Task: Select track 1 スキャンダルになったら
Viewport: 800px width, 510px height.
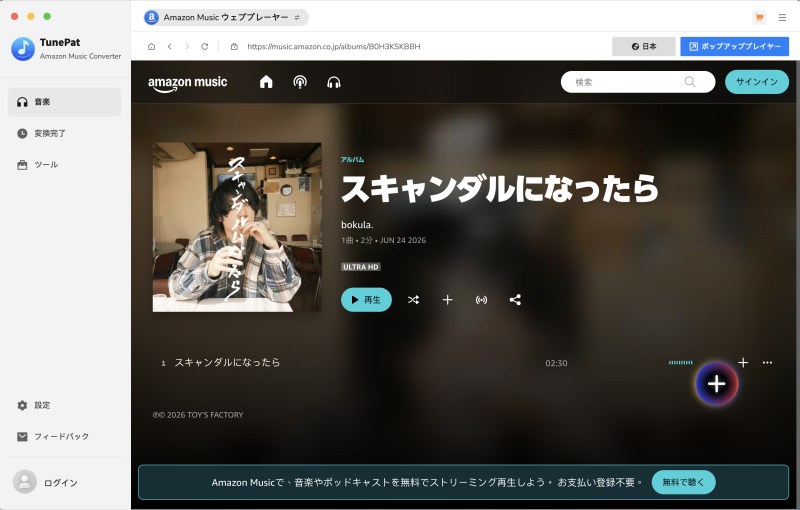Action: (x=227, y=363)
